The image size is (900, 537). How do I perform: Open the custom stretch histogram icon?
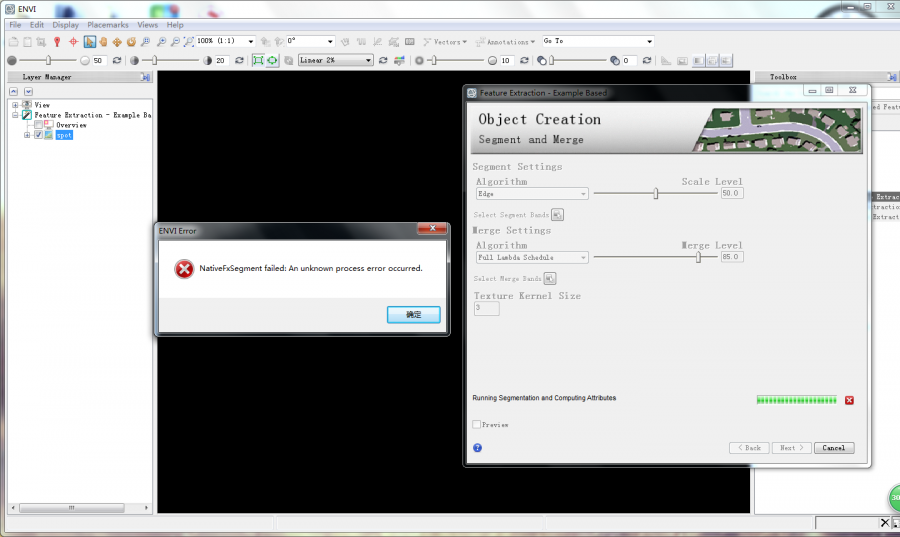[399, 60]
